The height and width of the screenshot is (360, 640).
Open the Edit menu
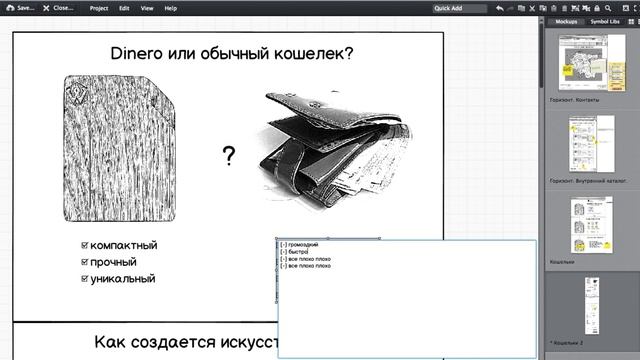click(124, 8)
